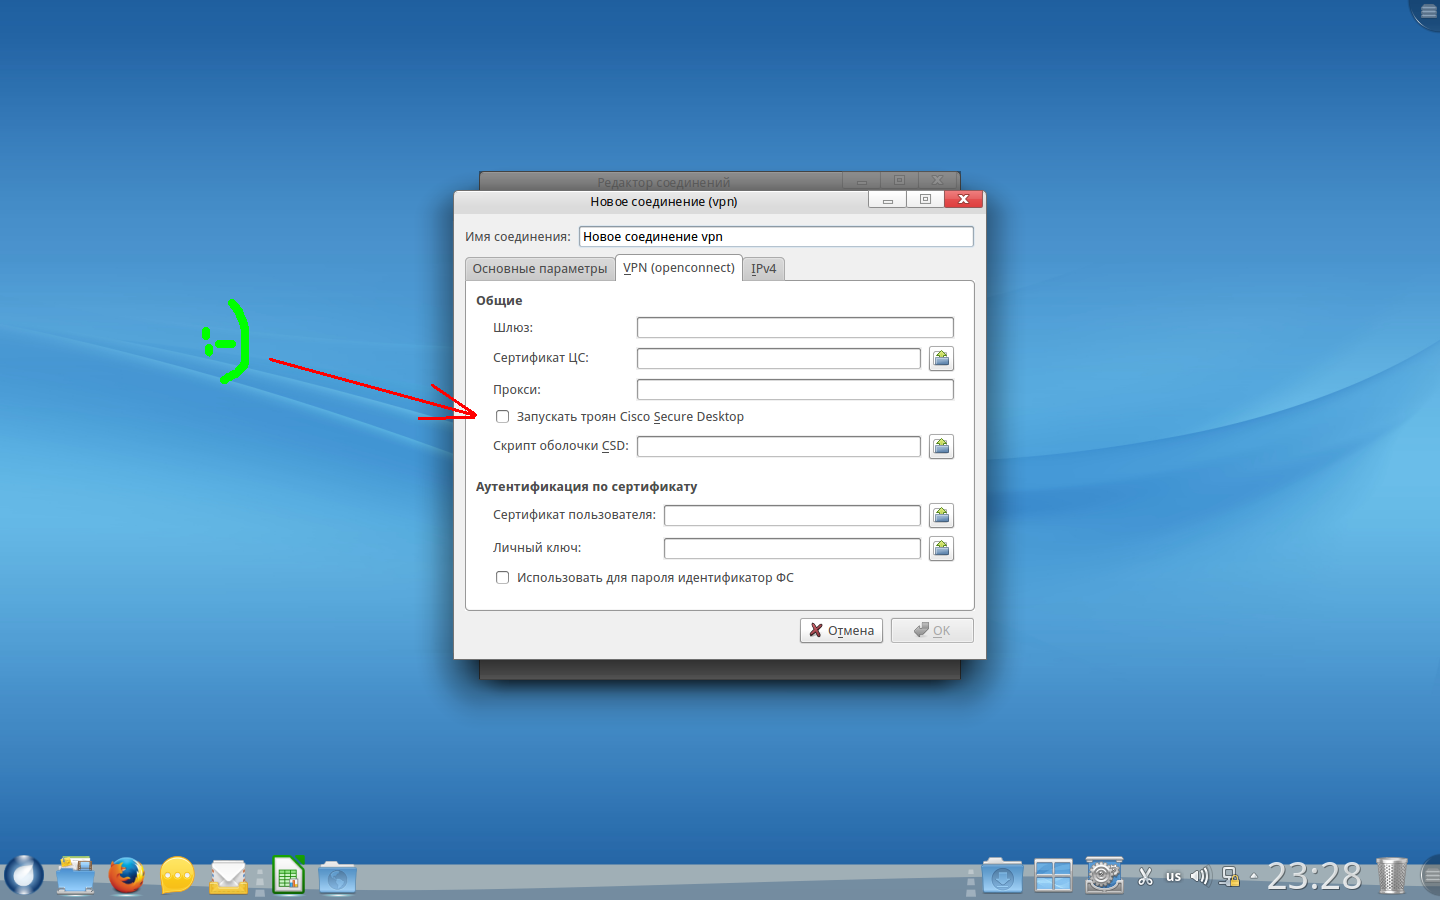Viewport: 1440px width, 900px height.
Task: Maximize the Редактор соединений window behind
Action: [x=899, y=181]
